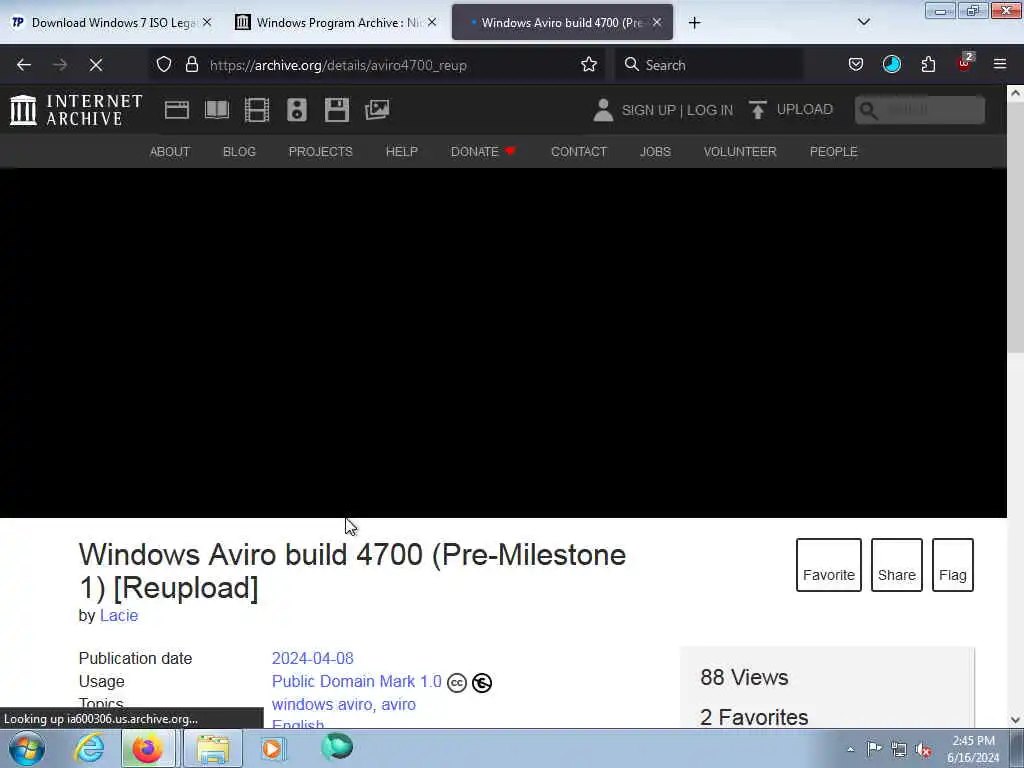Open the Audio speaker icon
The width and height of the screenshot is (1024, 768).
pos(296,110)
